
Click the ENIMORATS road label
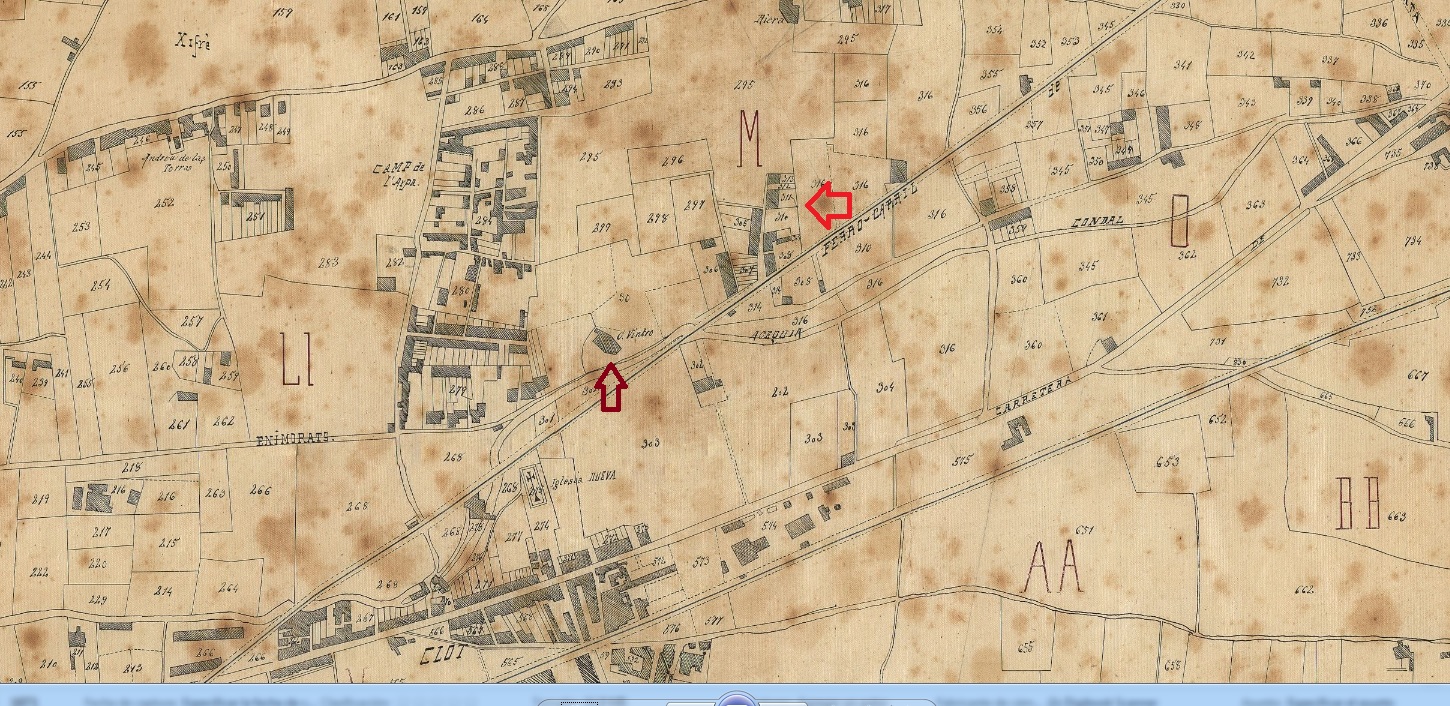click(x=293, y=438)
